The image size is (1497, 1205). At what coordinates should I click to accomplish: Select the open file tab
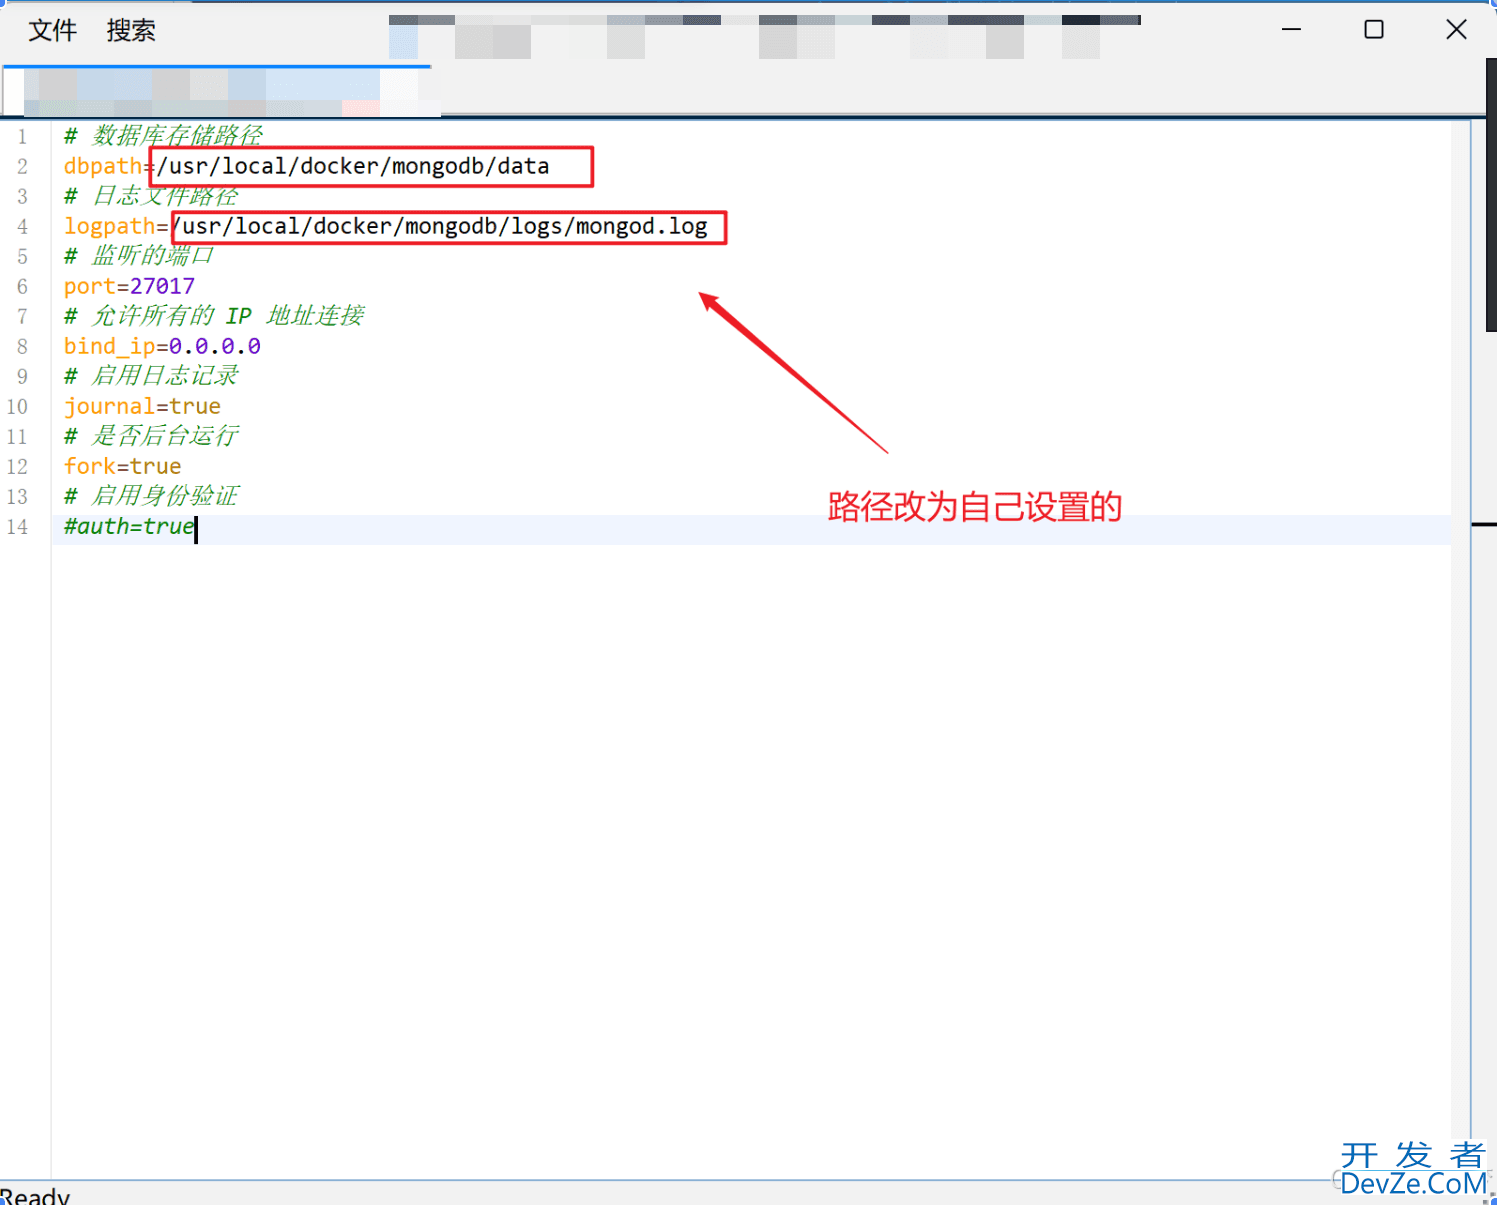pos(217,92)
